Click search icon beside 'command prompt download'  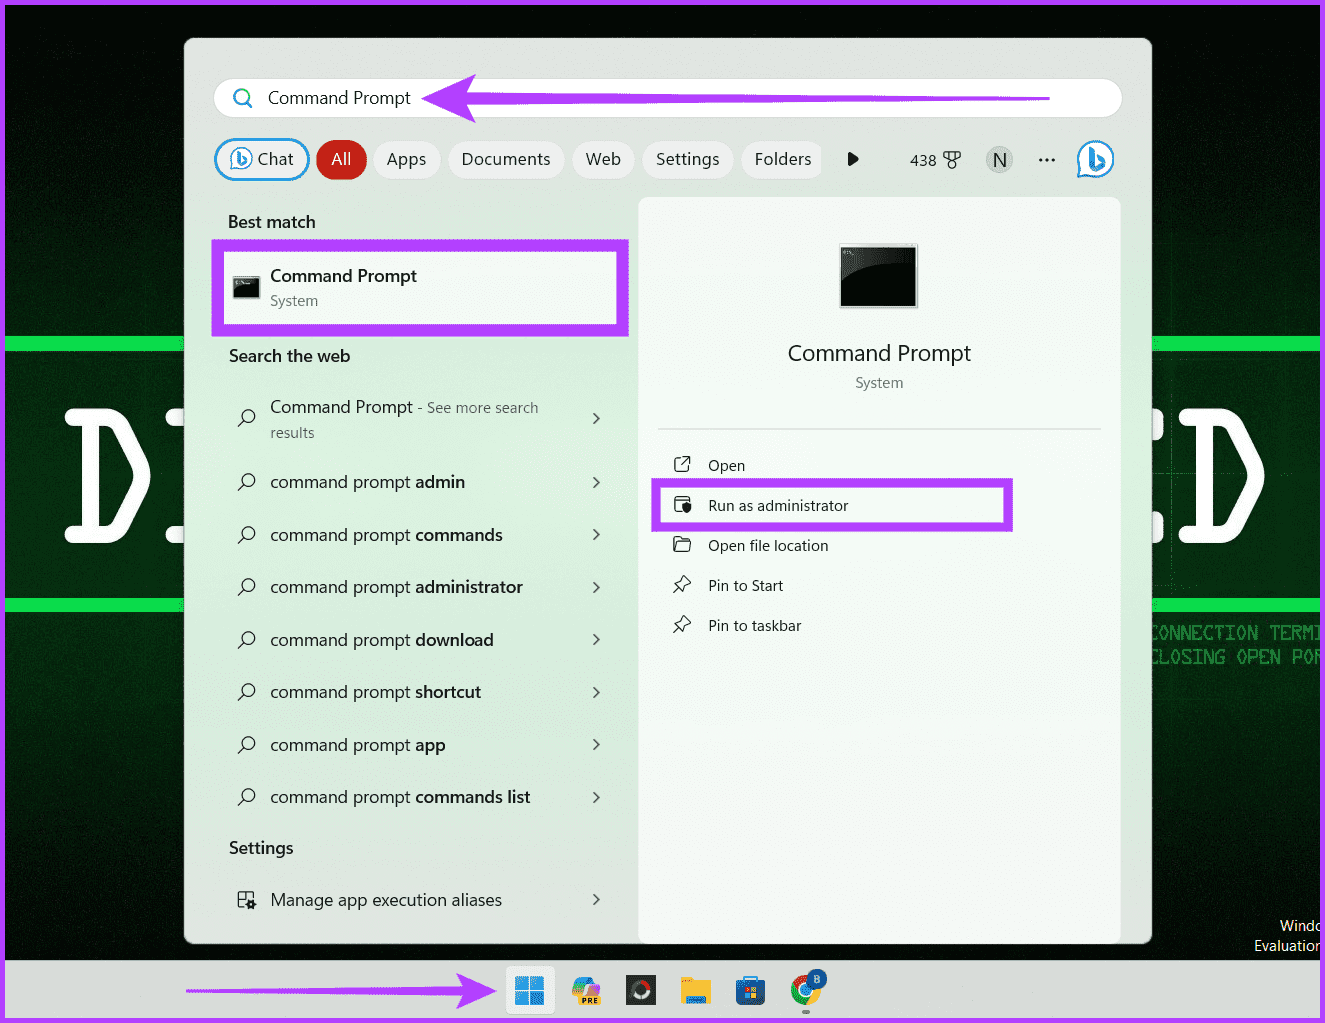pos(246,640)
